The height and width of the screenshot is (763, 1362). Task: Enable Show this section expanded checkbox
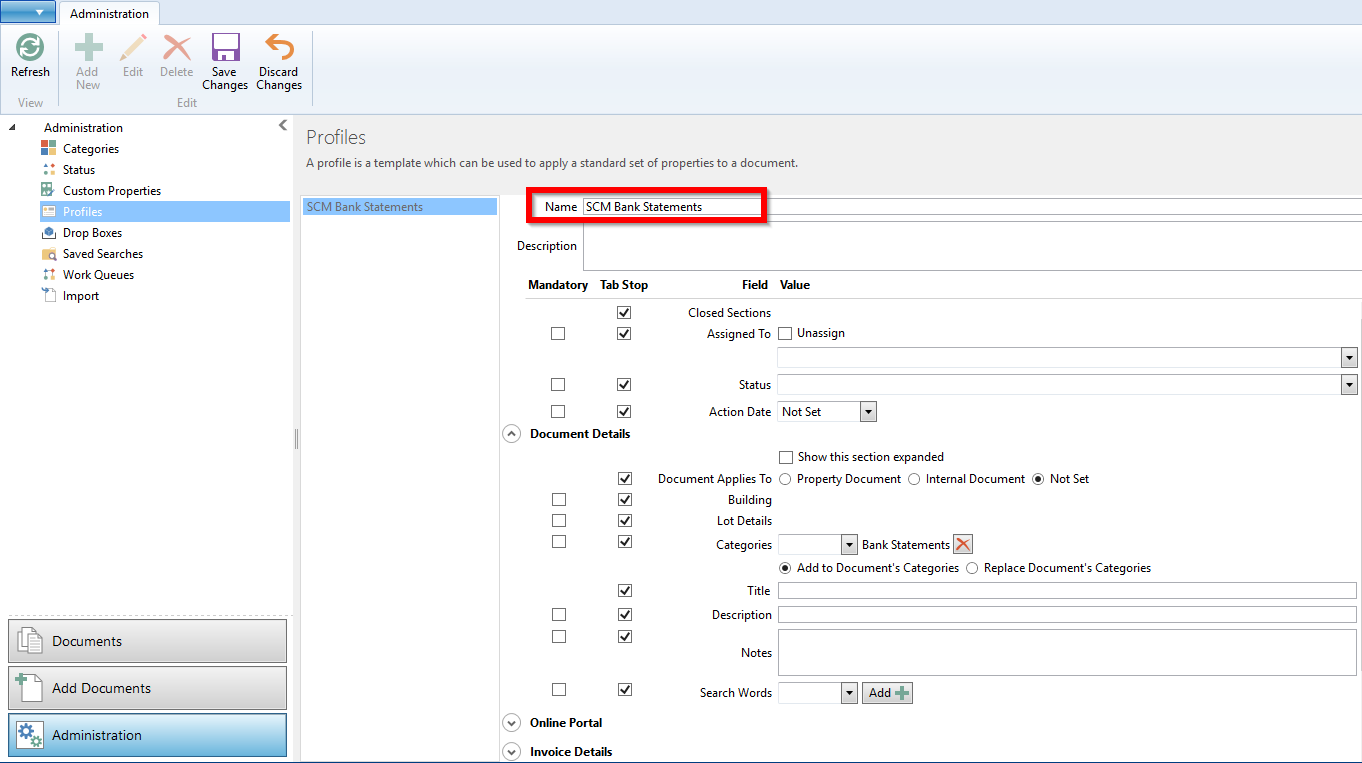[x=786, y=457]
